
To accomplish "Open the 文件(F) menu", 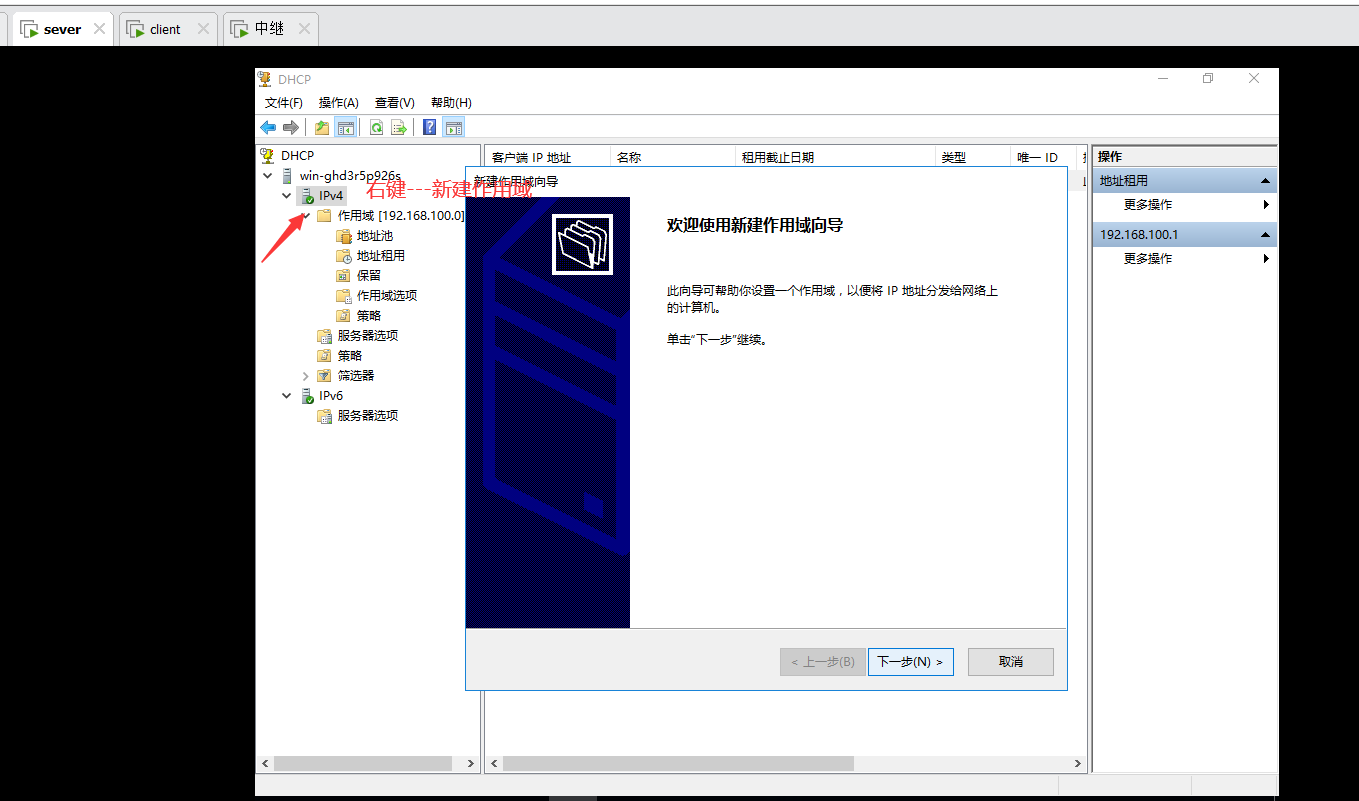I will coord(284,103).
